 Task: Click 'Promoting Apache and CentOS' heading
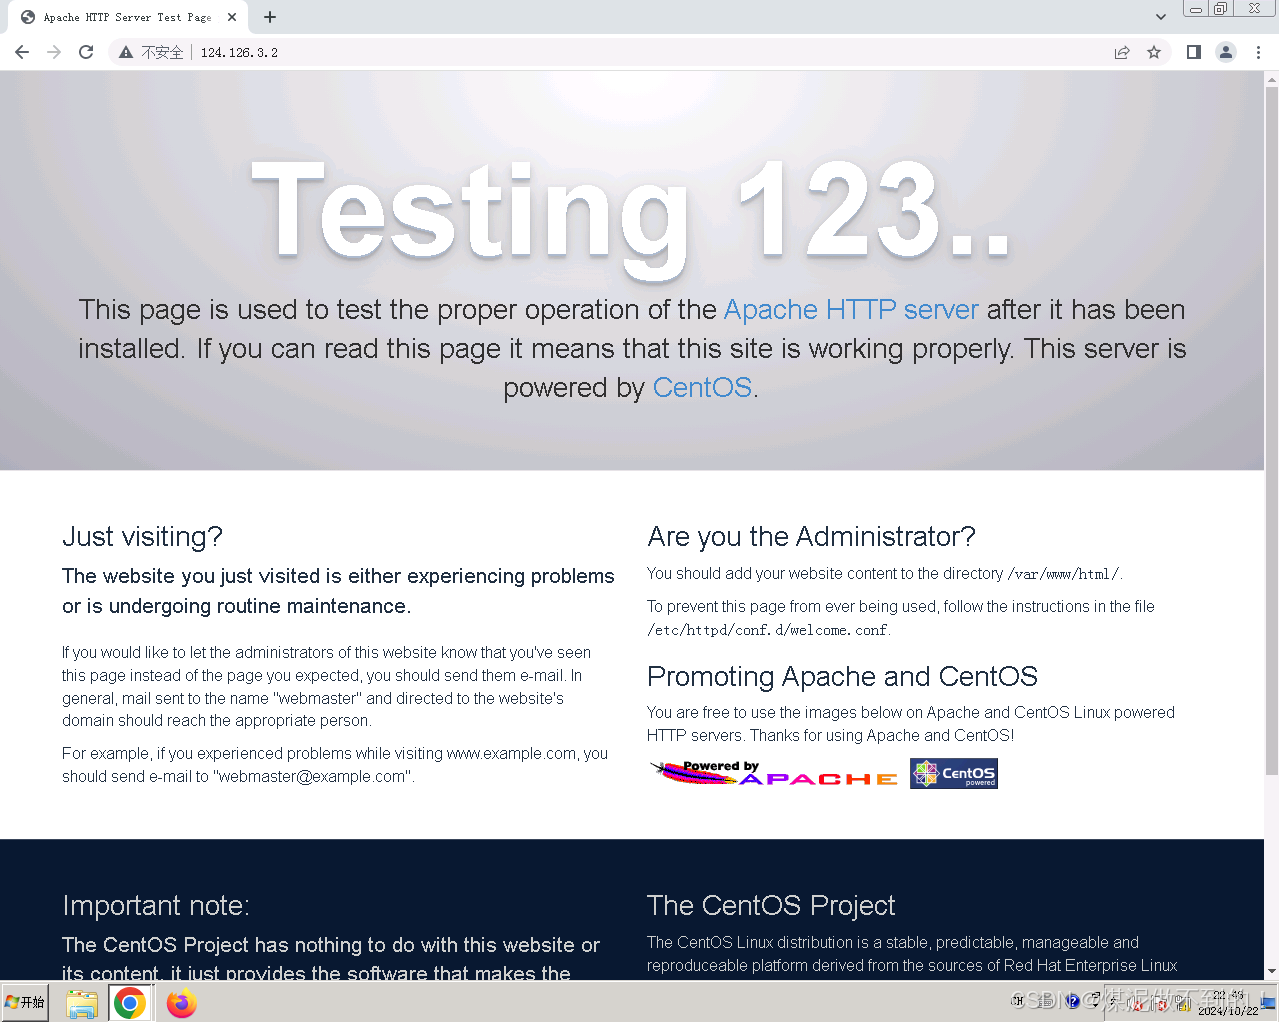[x=842, y=677]
